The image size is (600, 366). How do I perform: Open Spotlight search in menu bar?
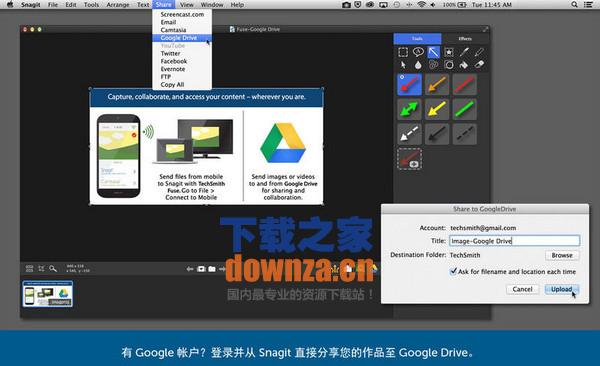tap(574, 5)
